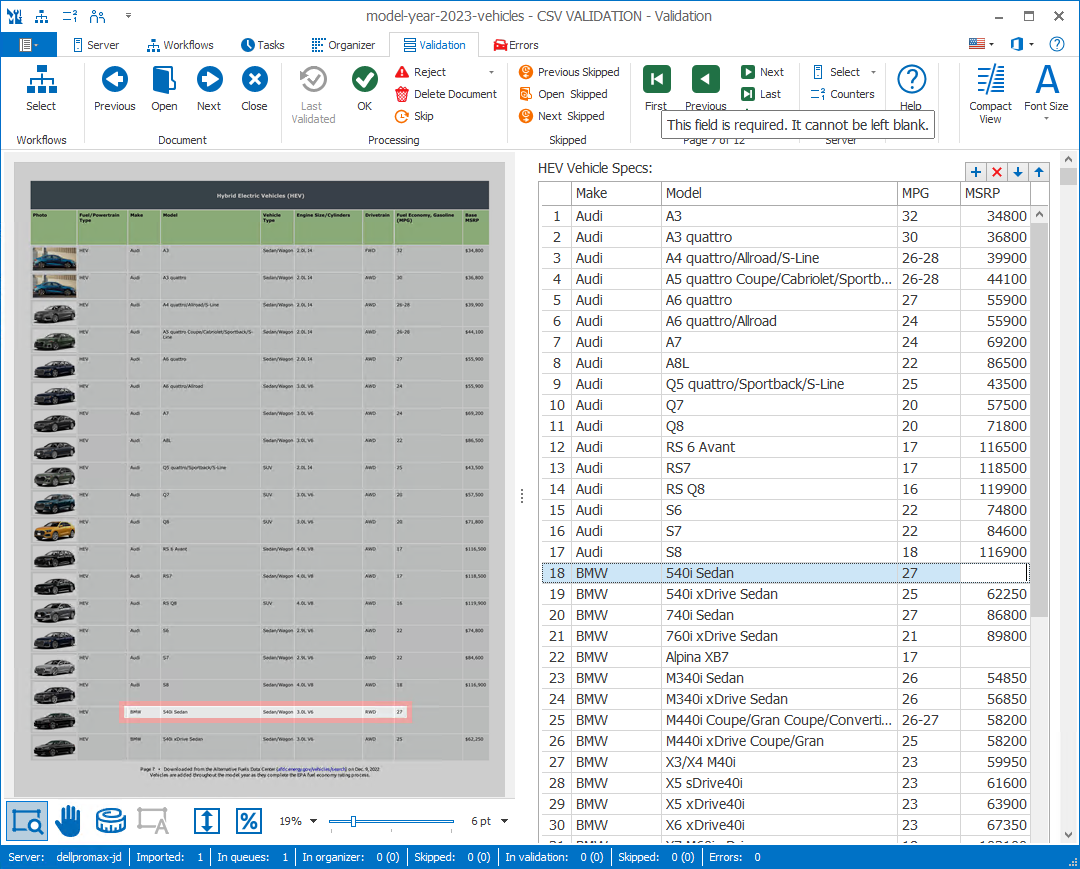Switch to the Tasks tab

click(x=262, y=45)
